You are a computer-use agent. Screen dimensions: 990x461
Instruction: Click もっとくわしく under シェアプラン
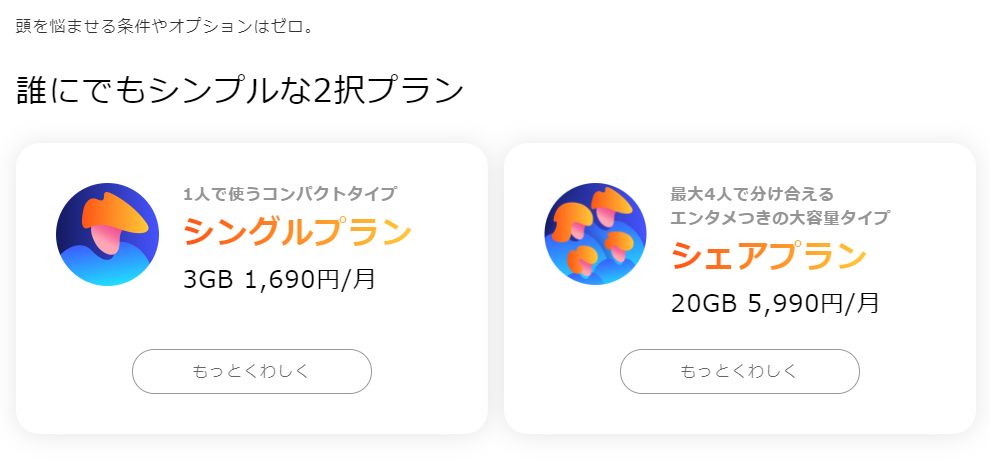click(740, 371)
